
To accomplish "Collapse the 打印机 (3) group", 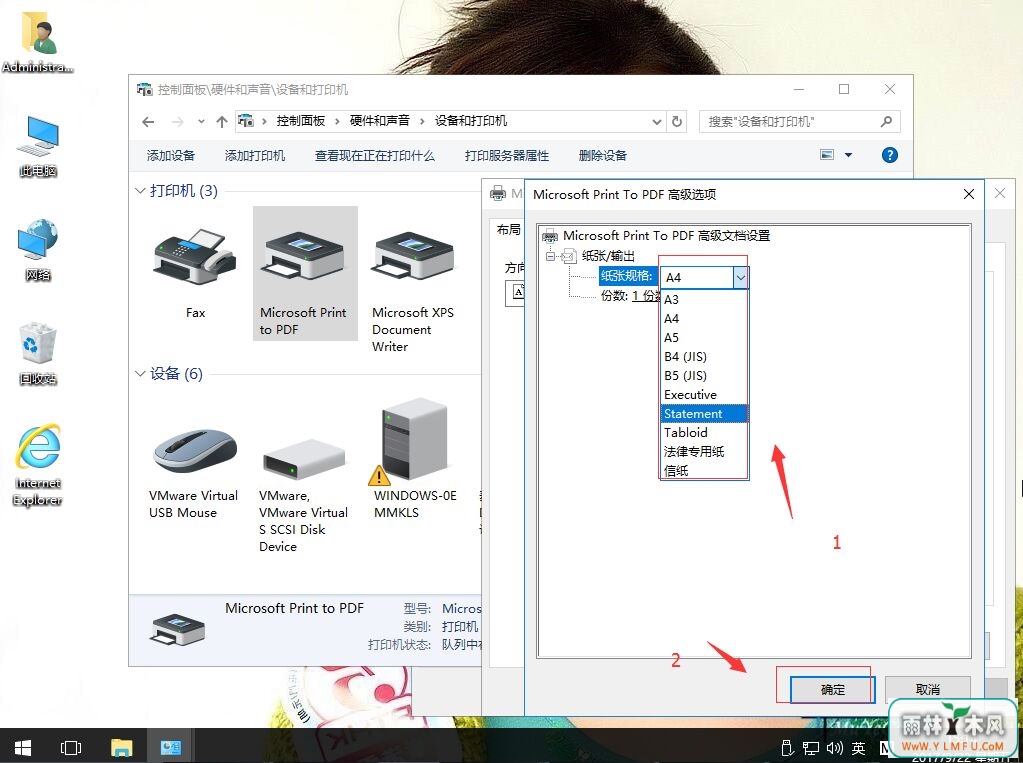I will pos(140,191).
